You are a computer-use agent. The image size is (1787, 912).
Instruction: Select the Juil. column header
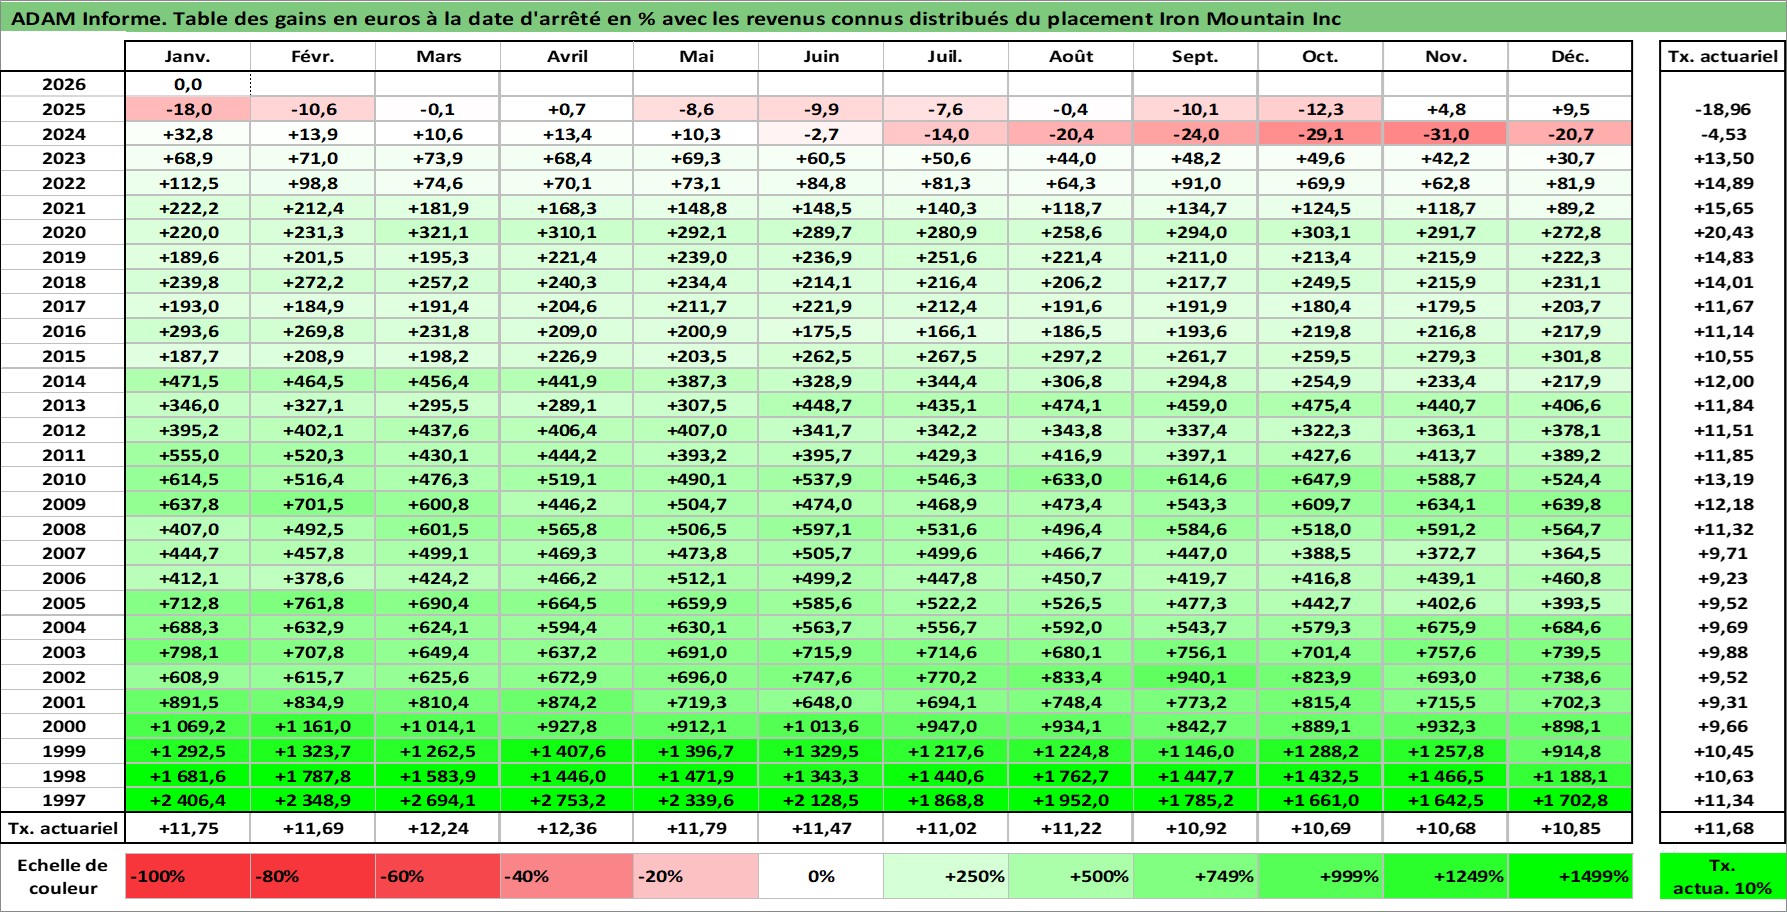[946, 56]
